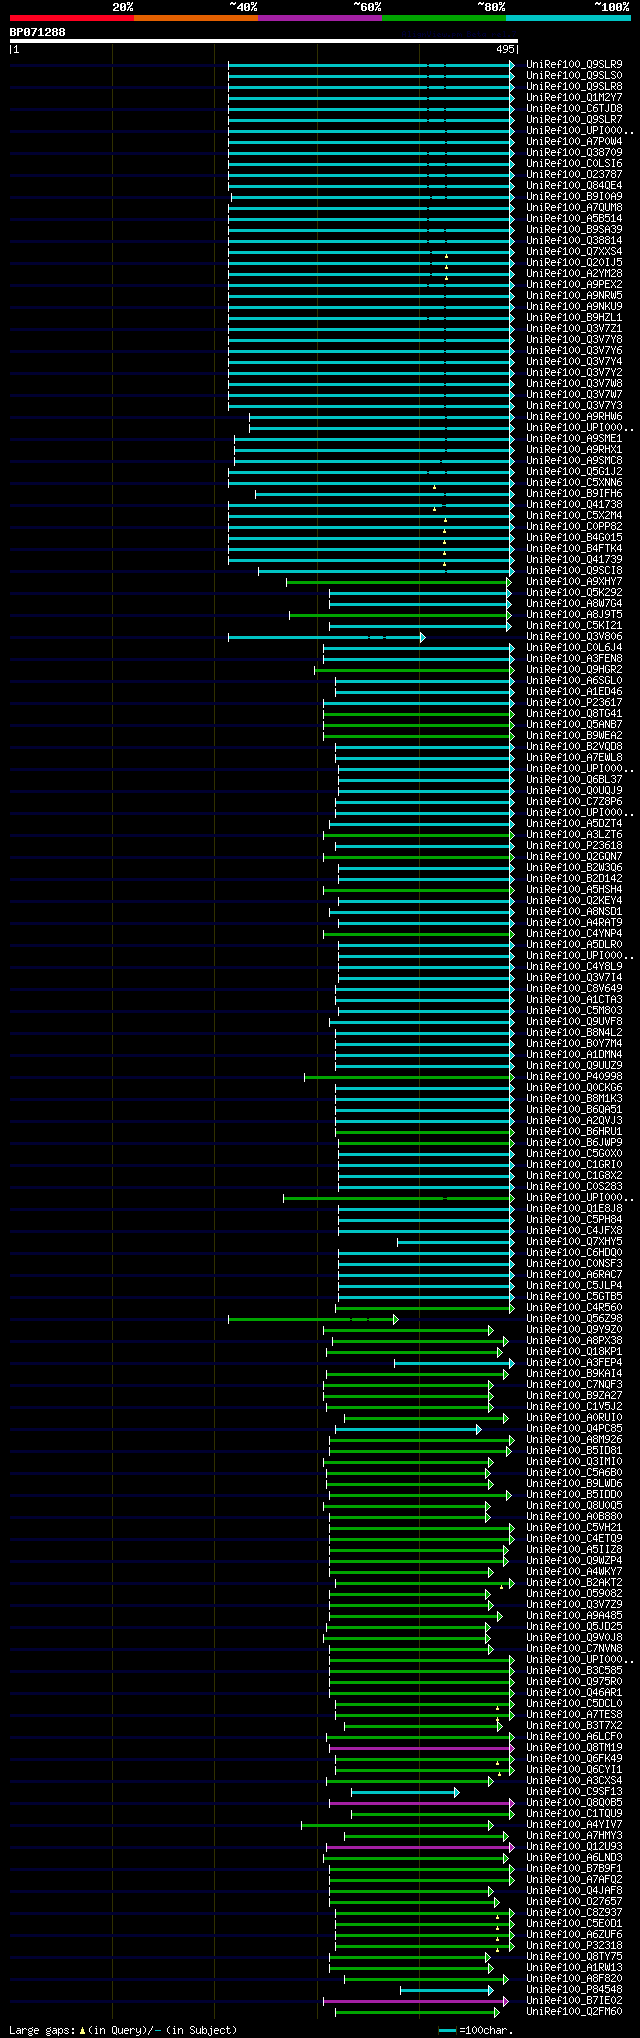
Task: Open hit UniRef100_A7P0W4
Action: tap(574, 142)
